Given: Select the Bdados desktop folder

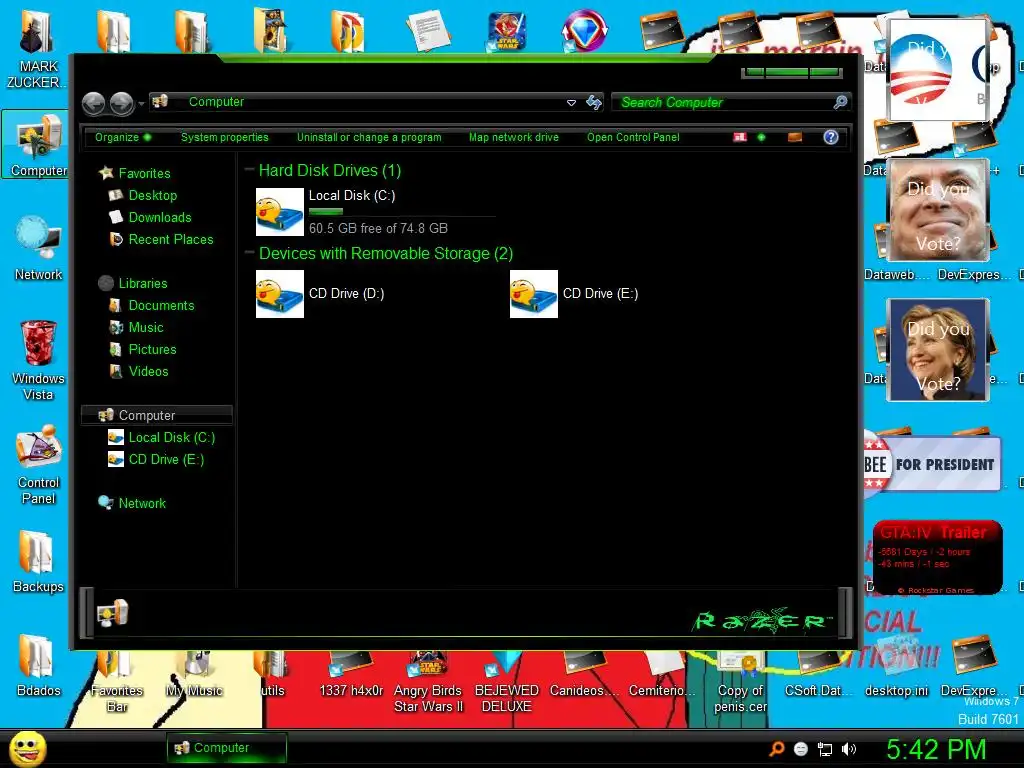Looking at the screenshot, I should (x=38, y=665).
